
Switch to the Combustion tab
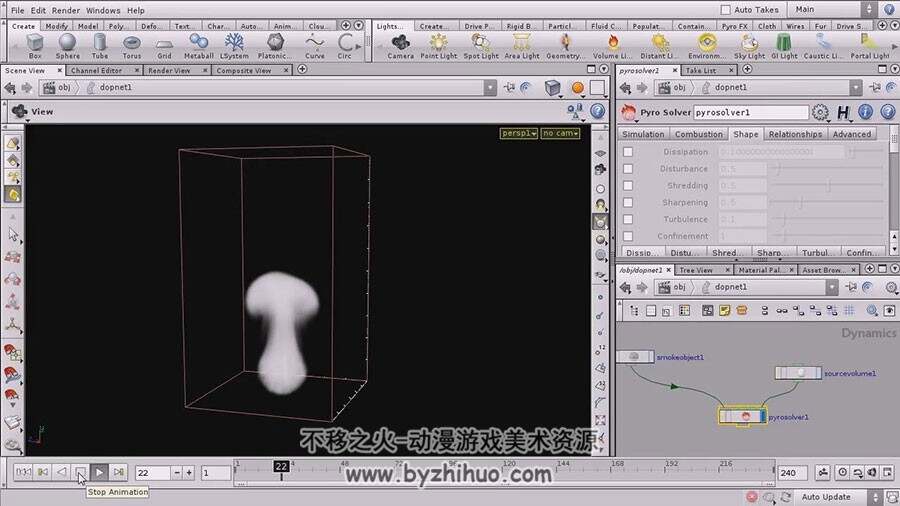pyautogui.click(x=699, y=134)
